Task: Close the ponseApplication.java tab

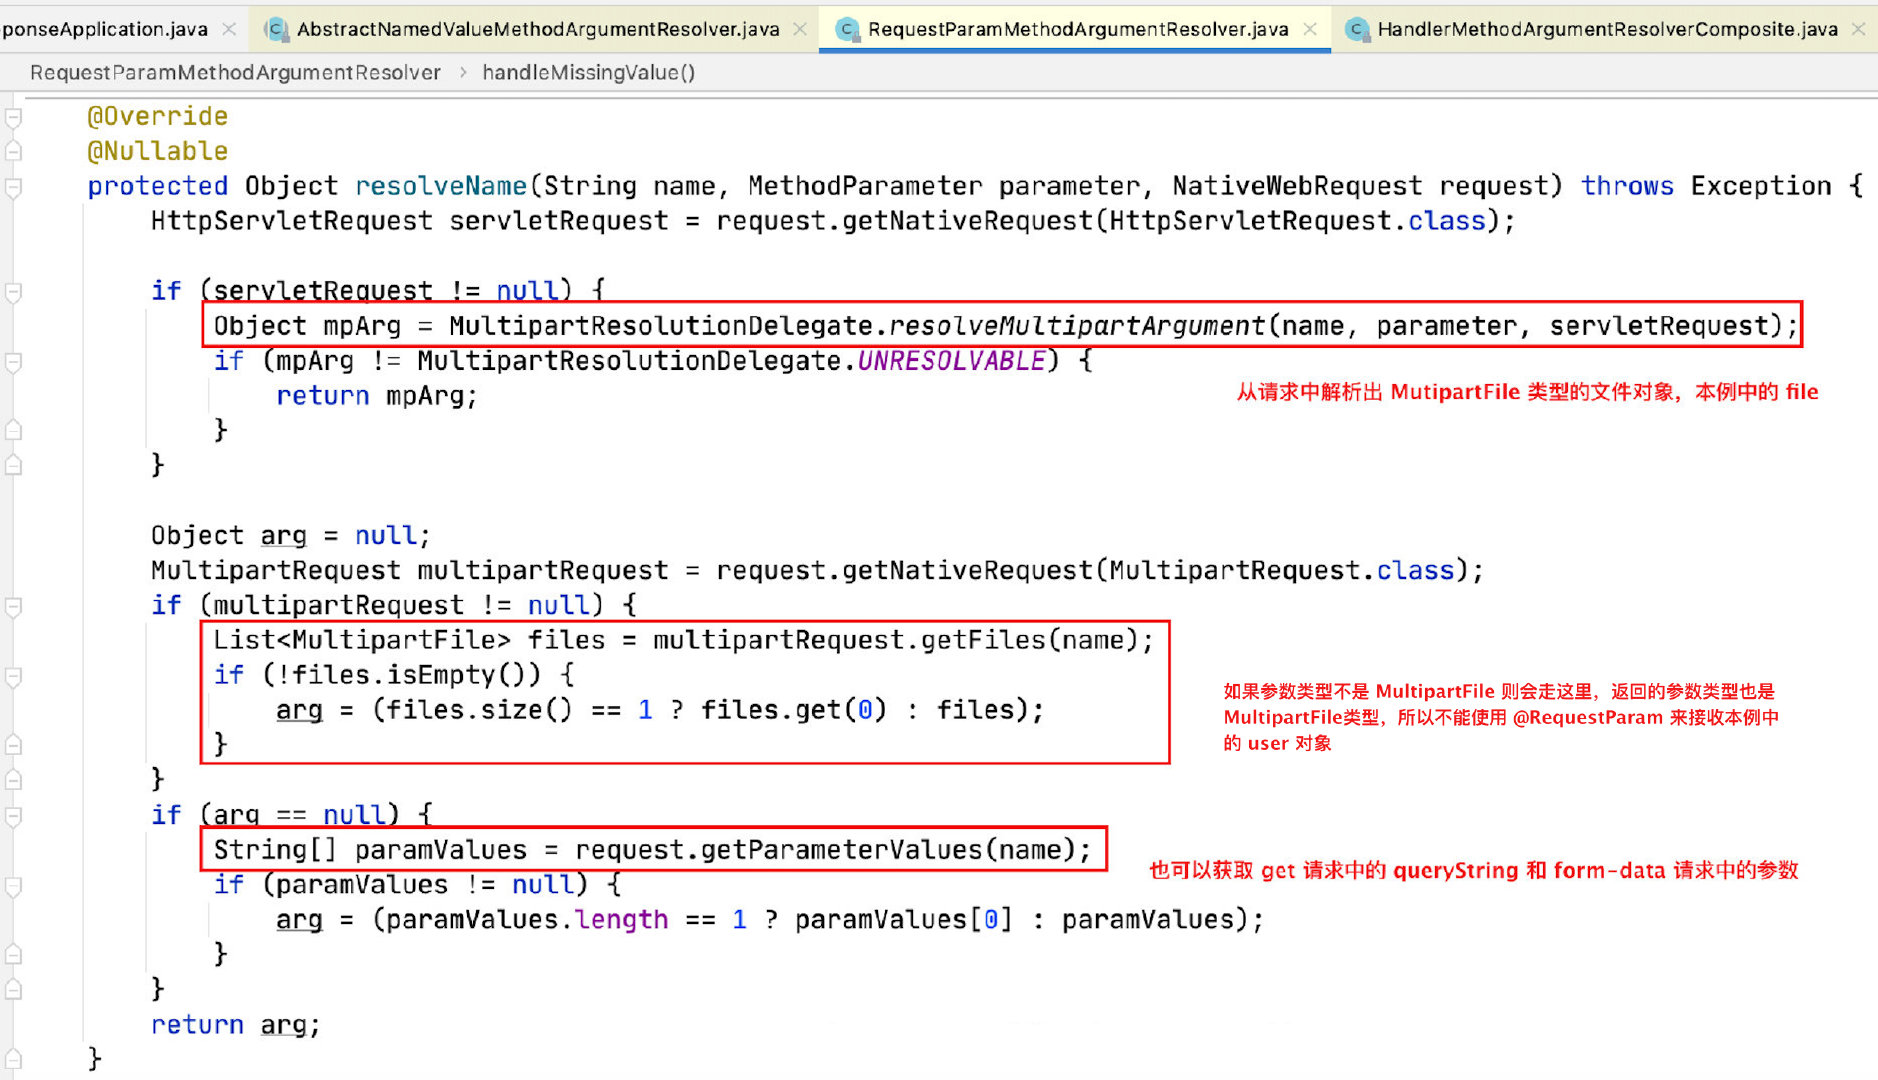Action: 229,29
